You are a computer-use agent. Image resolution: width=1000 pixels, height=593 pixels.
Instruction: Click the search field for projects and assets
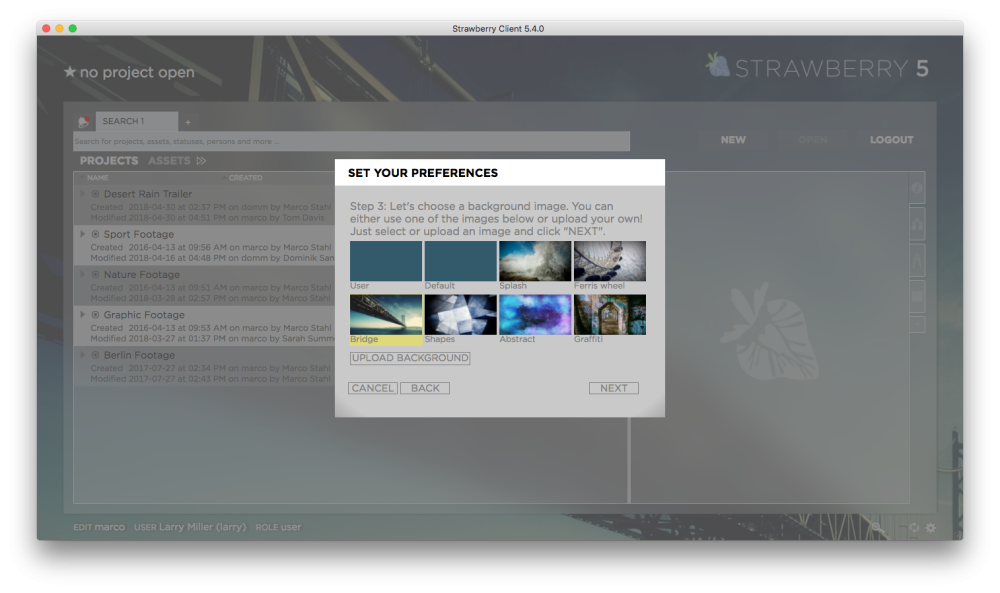point(352,142)
